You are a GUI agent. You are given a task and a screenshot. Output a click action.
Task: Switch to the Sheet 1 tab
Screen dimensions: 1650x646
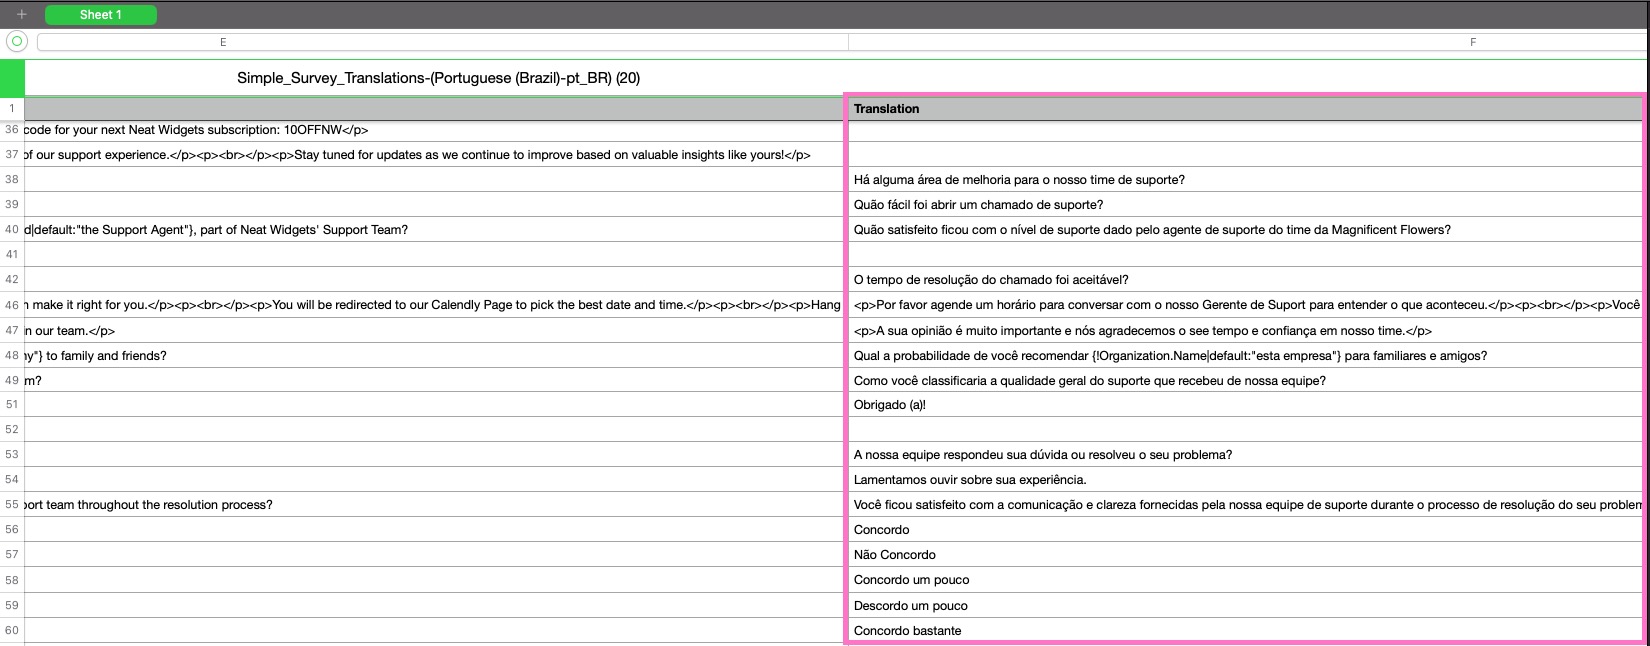[101, 14]
